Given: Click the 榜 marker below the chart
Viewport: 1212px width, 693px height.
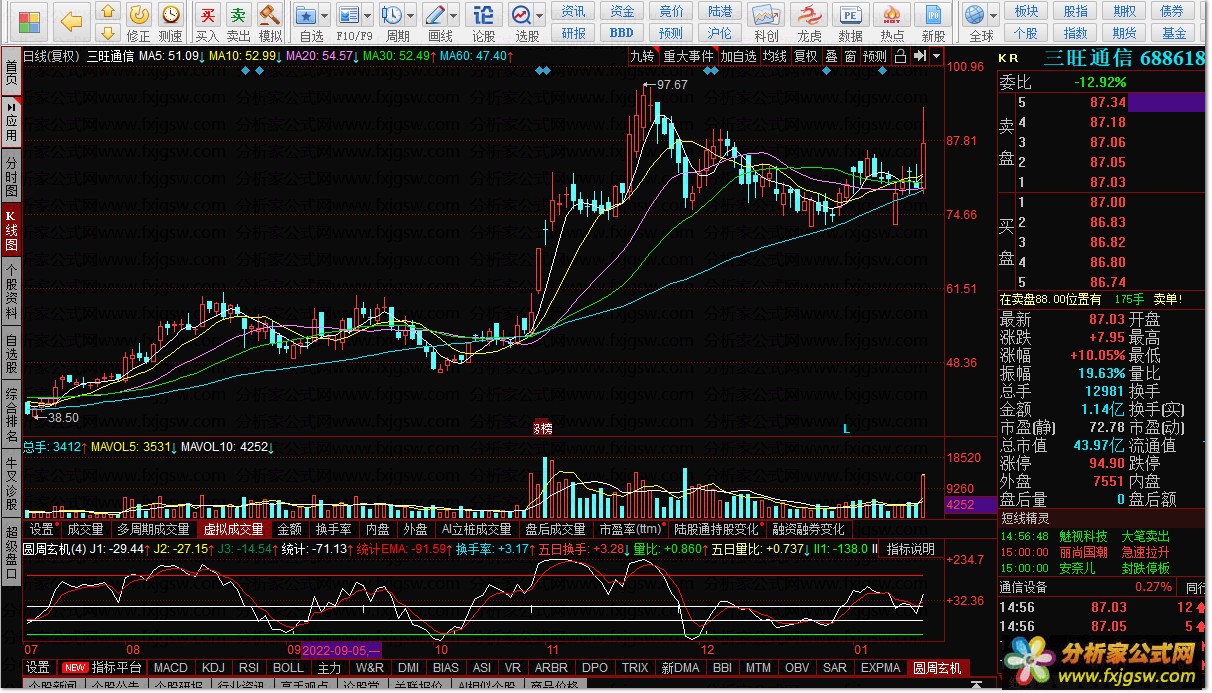Looking at the screenshot, I should (x=541, y=427).
